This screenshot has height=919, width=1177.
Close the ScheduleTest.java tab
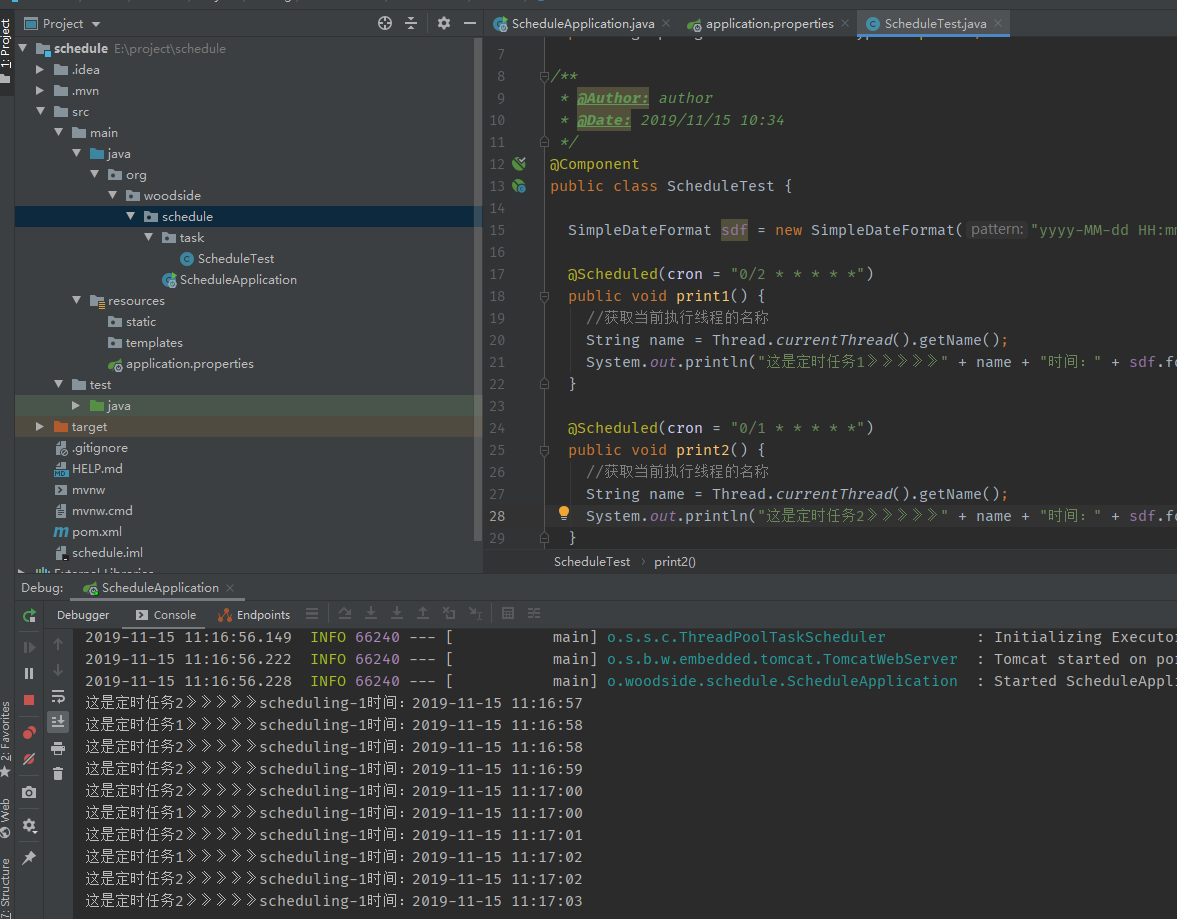click(x=998, y=23)
